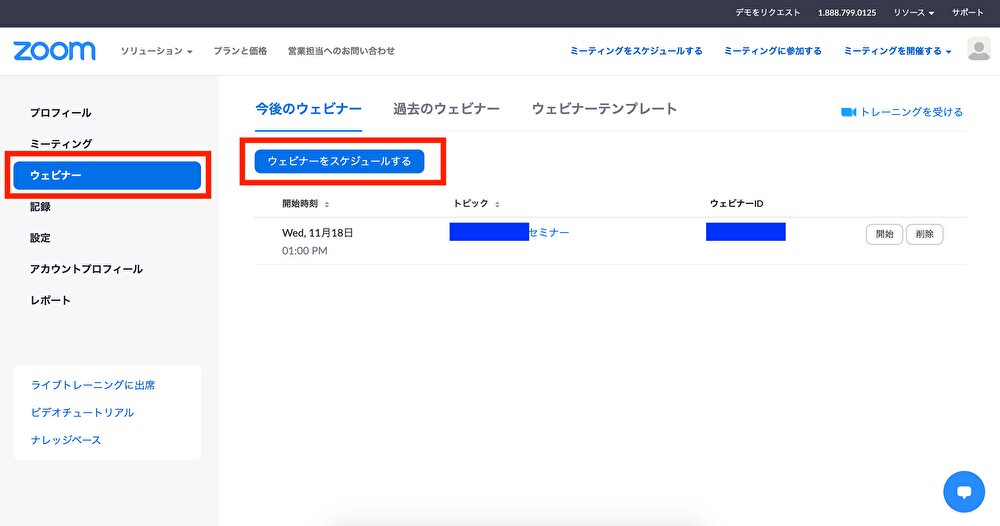The width and height of the screenshot is (1000, 526).
Task: Open the chat support bubble icon
Action: pyautogui.click(x=964, y=492)
